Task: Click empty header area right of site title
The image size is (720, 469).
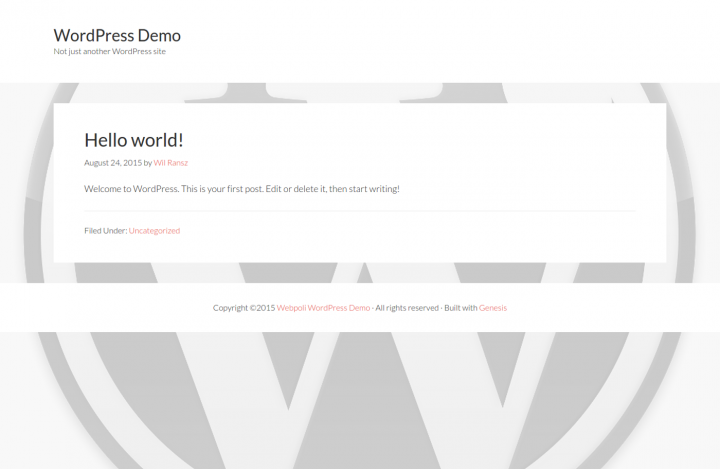Action: [450, 40]
